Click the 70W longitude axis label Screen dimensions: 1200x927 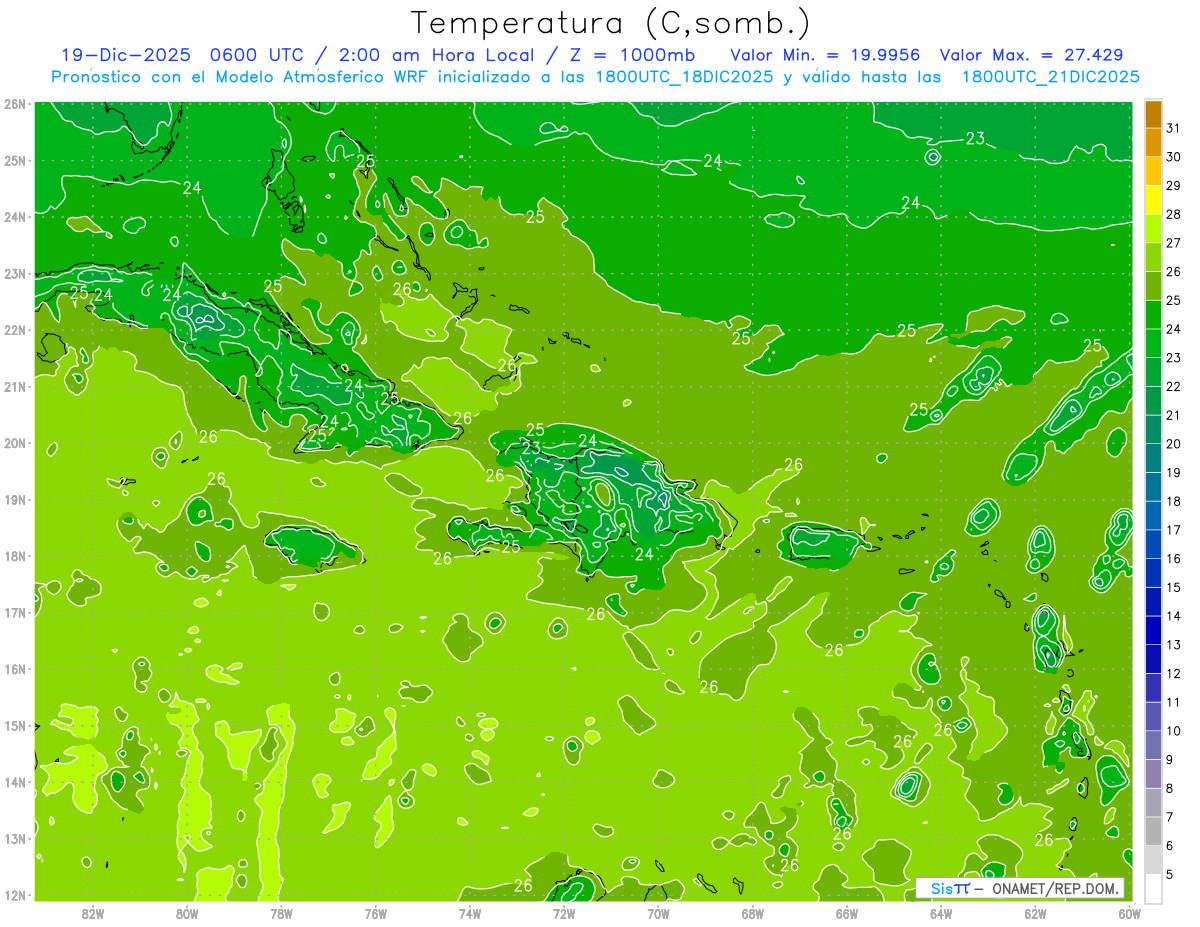658,913
